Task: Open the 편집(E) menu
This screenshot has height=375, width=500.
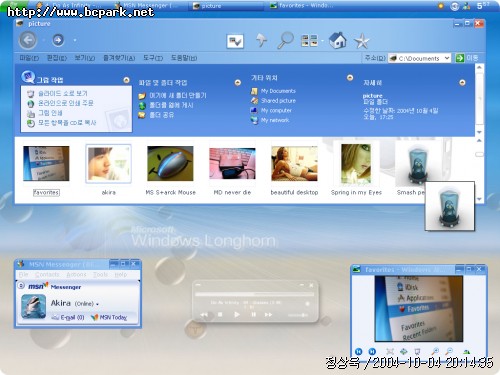Action: [57, 58]
